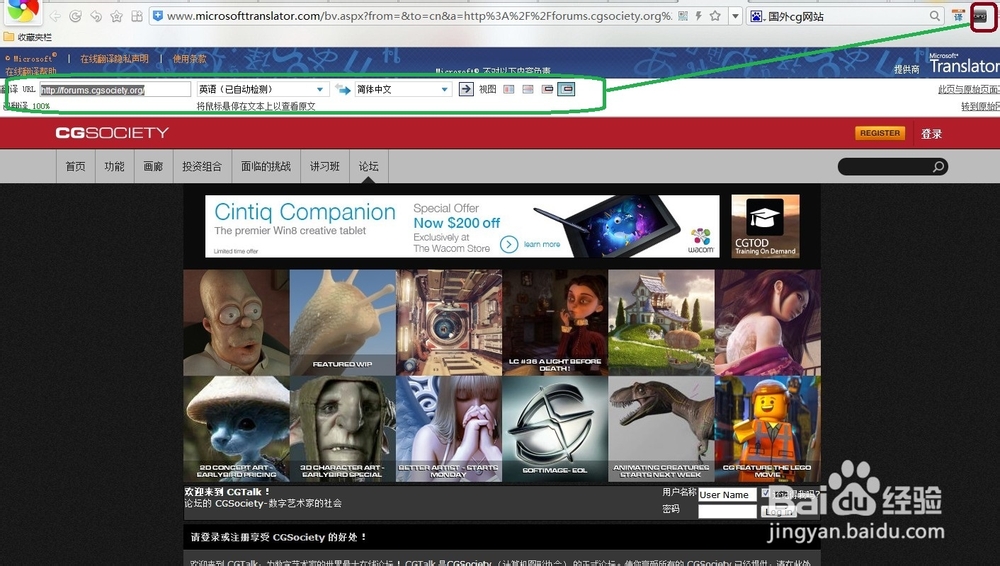
Task: Expand the address bar history dropdown arrow
Action: click(735, 16)
